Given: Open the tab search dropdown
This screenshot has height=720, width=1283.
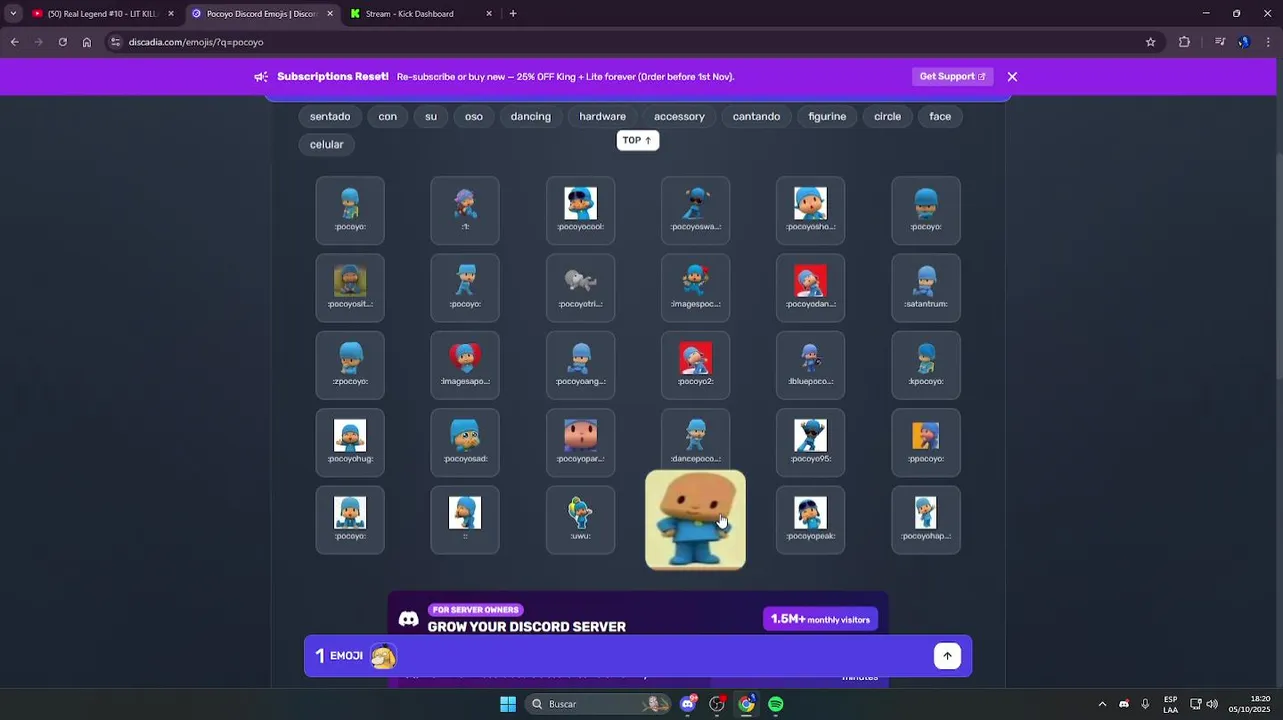Looking at the screenshot, I should pyautogui.click(x=12, y=14).
